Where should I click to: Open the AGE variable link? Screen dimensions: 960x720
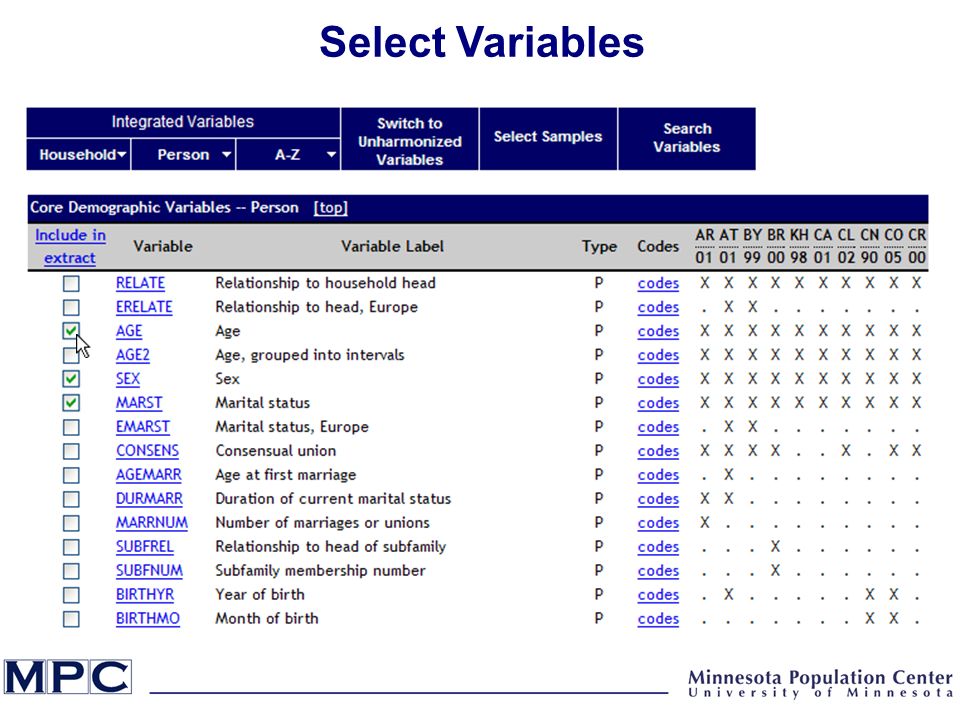pyautogui.click(x=129, y=331)
